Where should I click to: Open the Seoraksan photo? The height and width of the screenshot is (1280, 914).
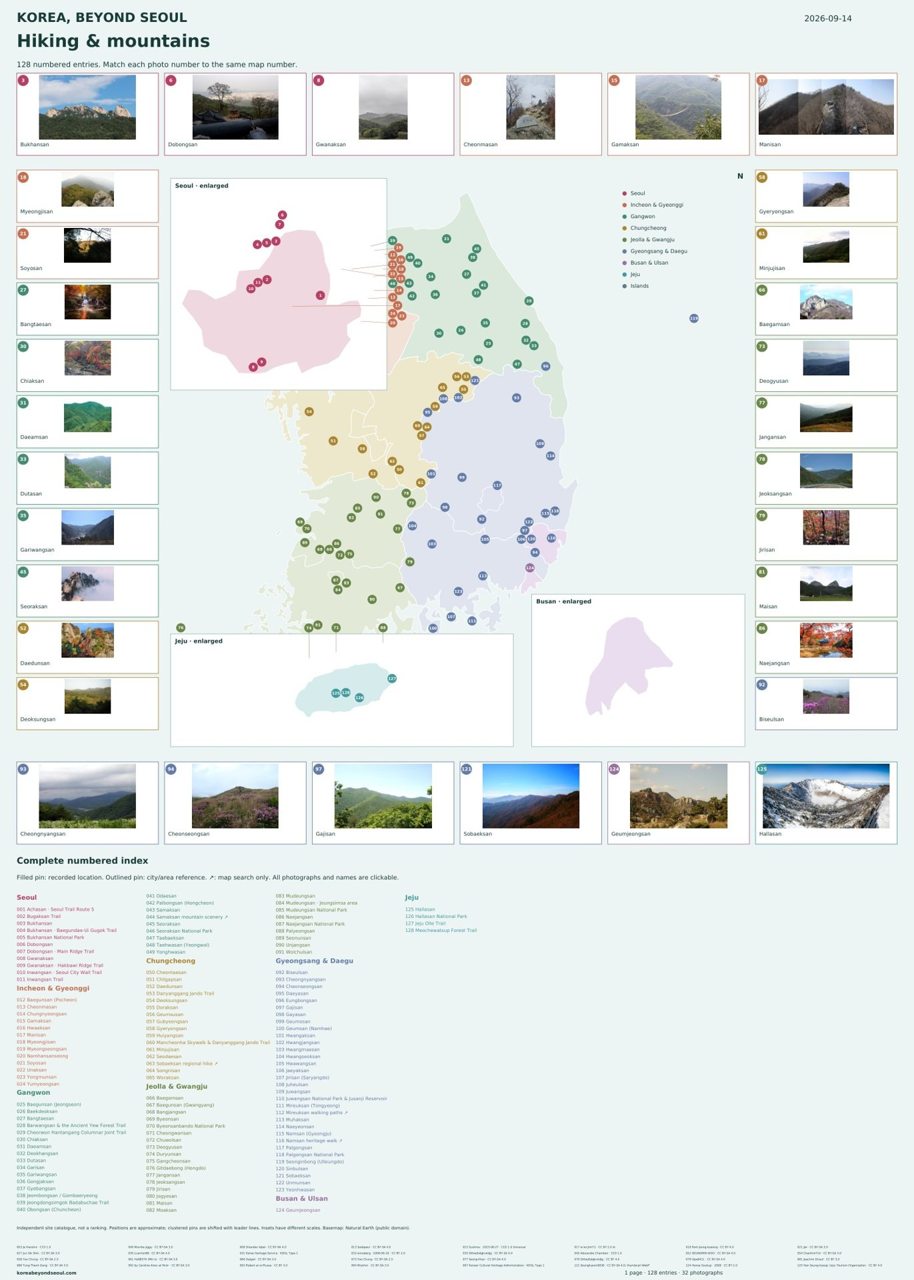pyautogui.click(x=87, y=584)
